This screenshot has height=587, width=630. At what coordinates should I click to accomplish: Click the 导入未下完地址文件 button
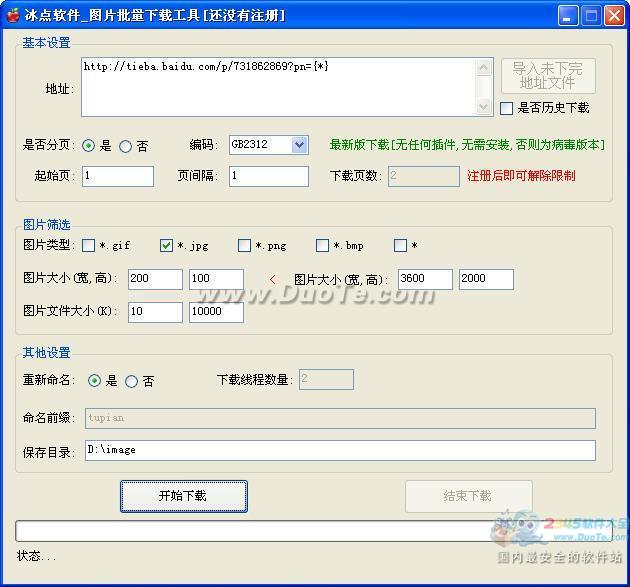point(548,76)
